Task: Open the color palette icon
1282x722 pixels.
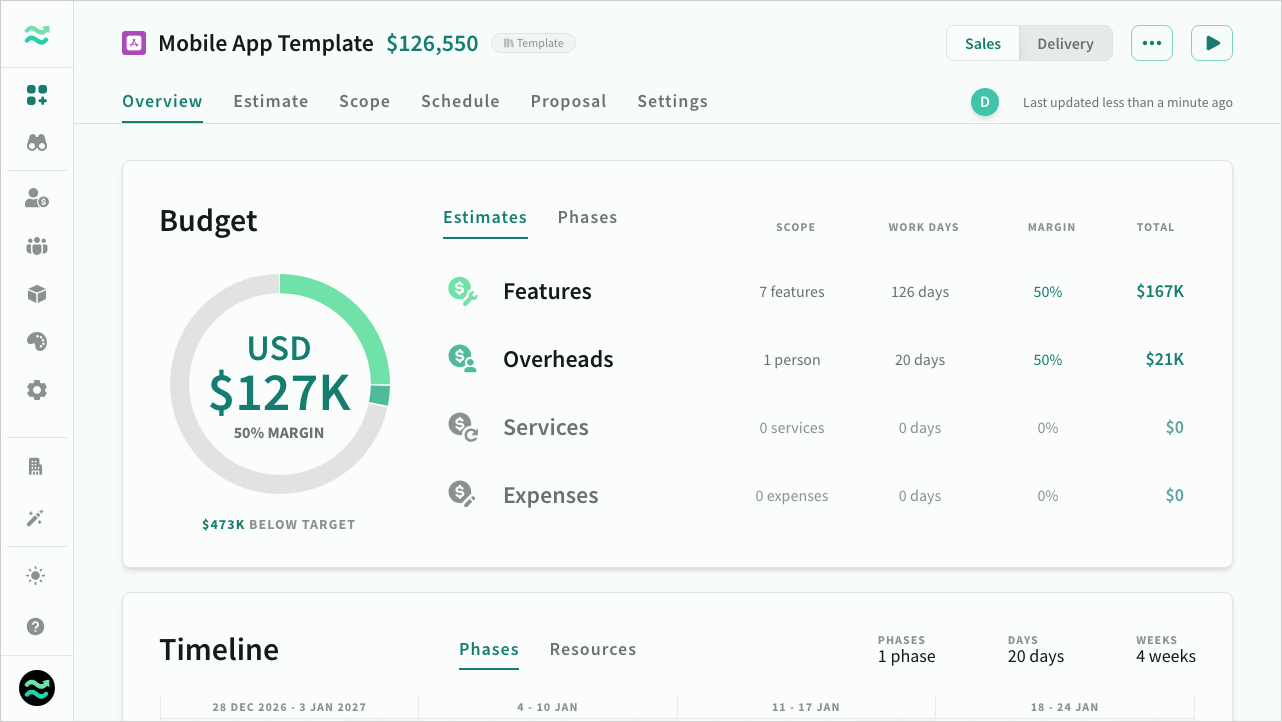Action: tap(37, 342)
